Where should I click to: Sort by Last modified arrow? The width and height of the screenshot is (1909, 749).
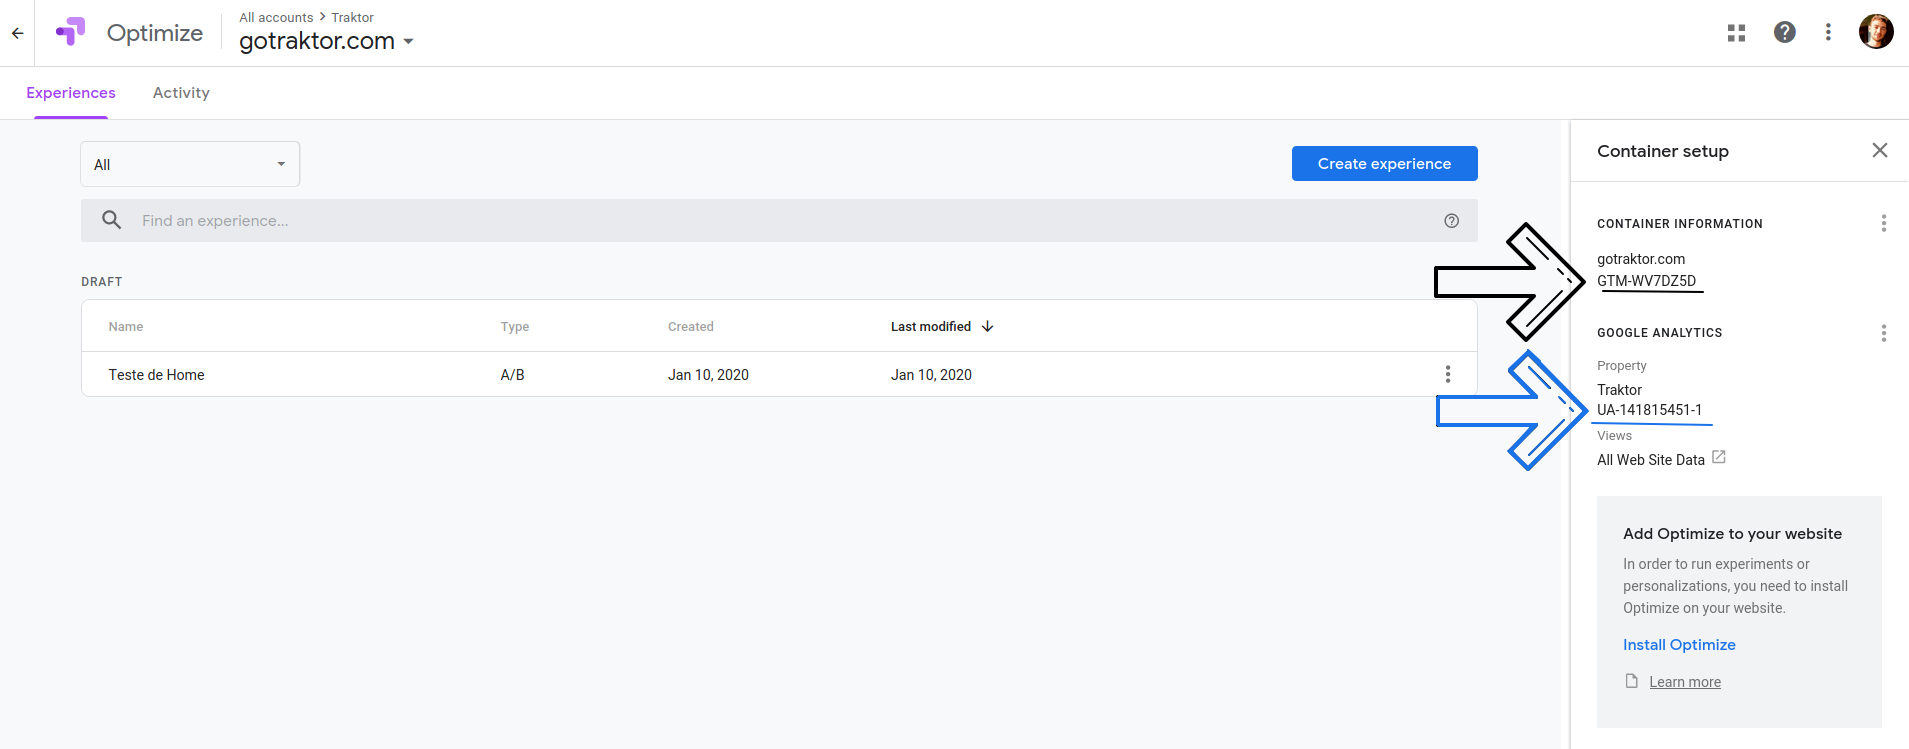tap(987, 326)
